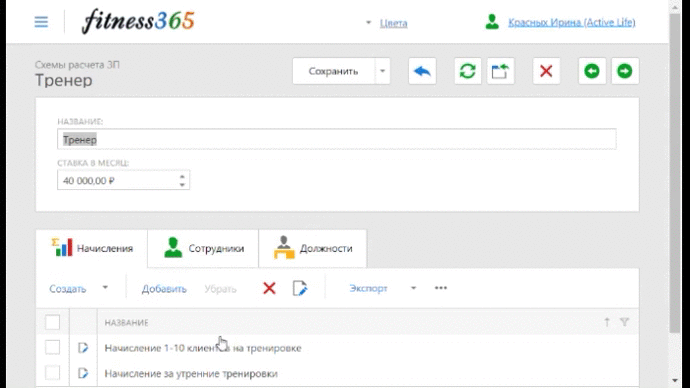This screenshot has width=690, height=388.
Task: Open edit icon for Начисление за утренние тренировки row
Action: click(x=83, y=373)
